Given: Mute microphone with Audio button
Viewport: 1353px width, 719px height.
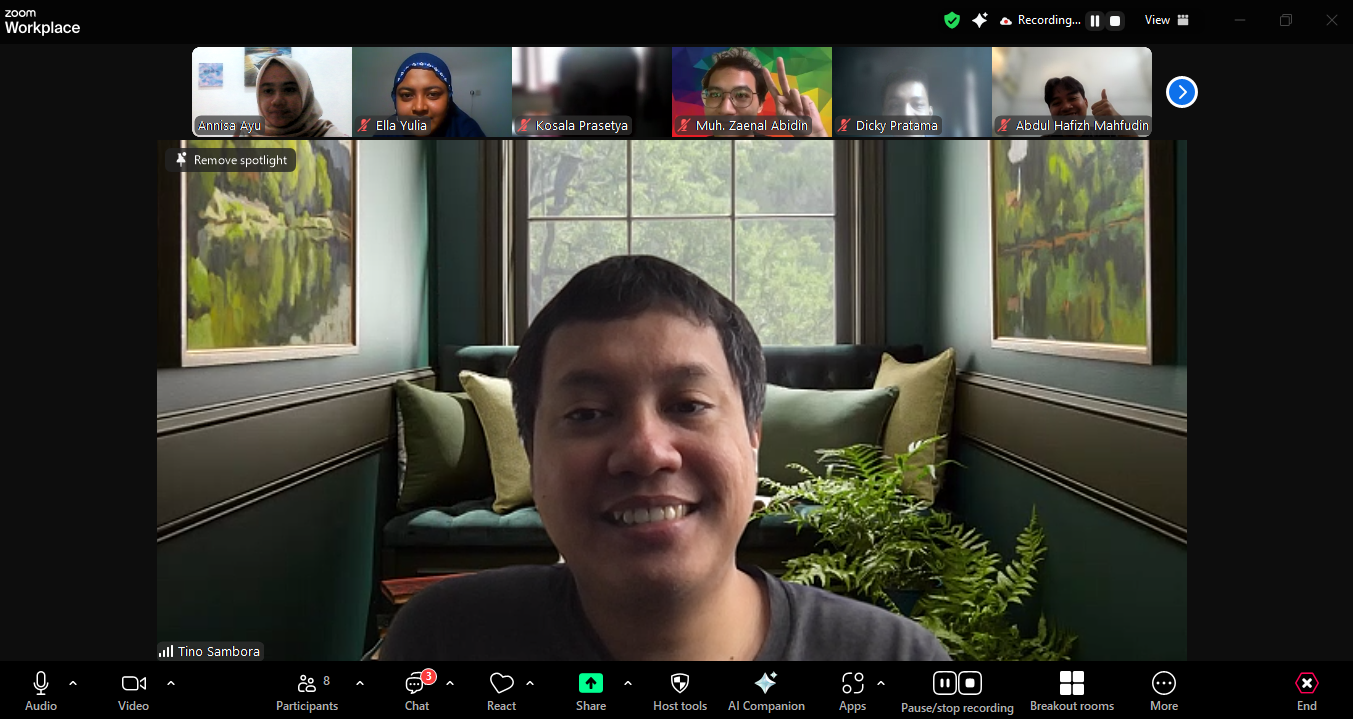Looking at the screenshot, I should click(41, 691).
